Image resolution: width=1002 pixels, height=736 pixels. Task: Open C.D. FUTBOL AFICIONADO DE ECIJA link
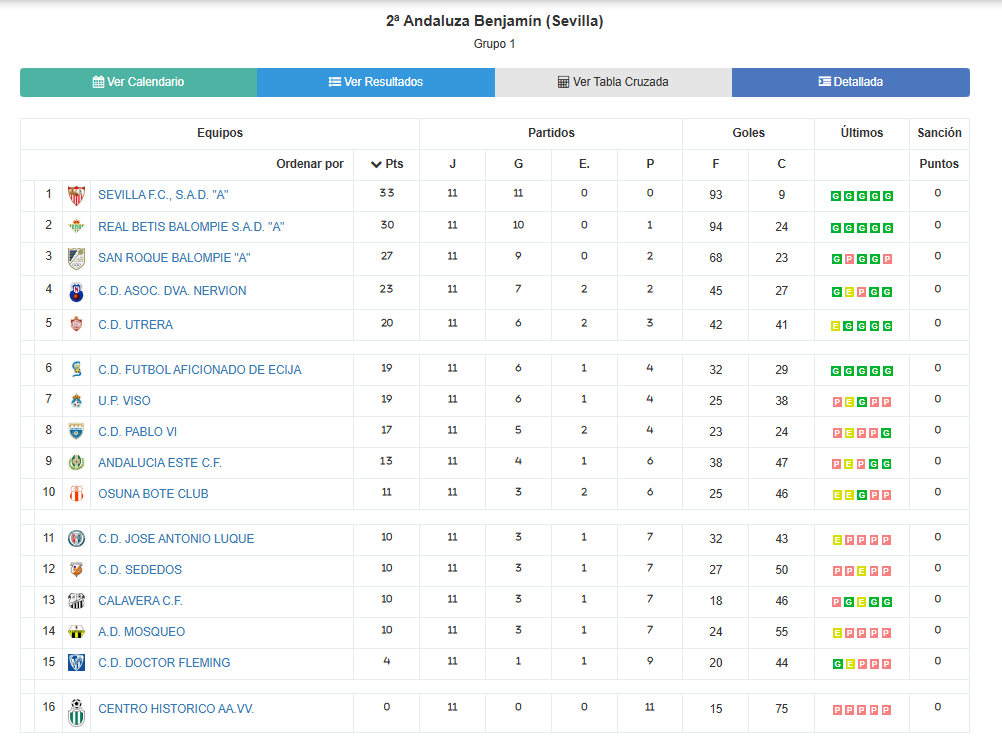[x=199, y=370]
